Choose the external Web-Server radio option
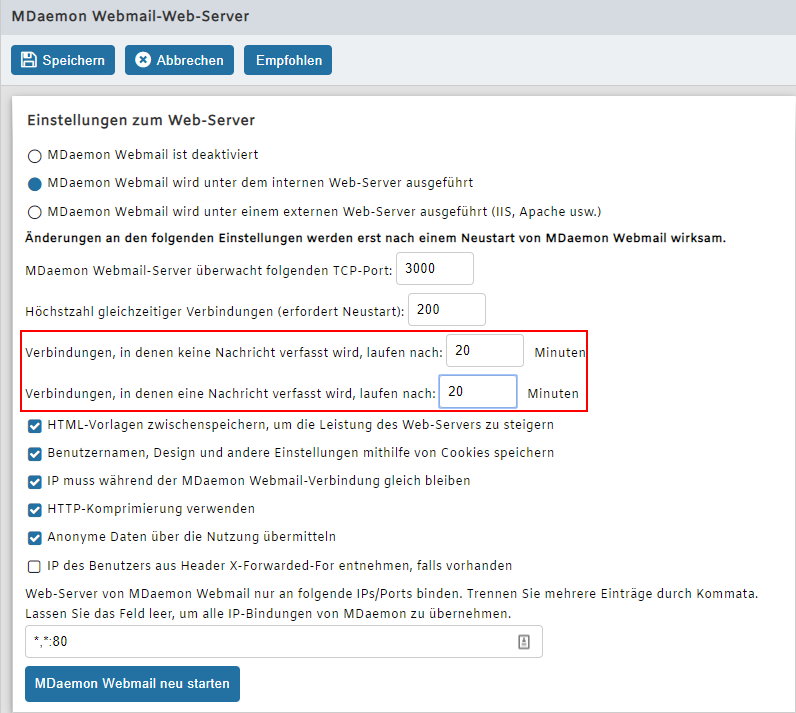Image resolution: width=796 pixels, height=713 pixels. (35, 212)
